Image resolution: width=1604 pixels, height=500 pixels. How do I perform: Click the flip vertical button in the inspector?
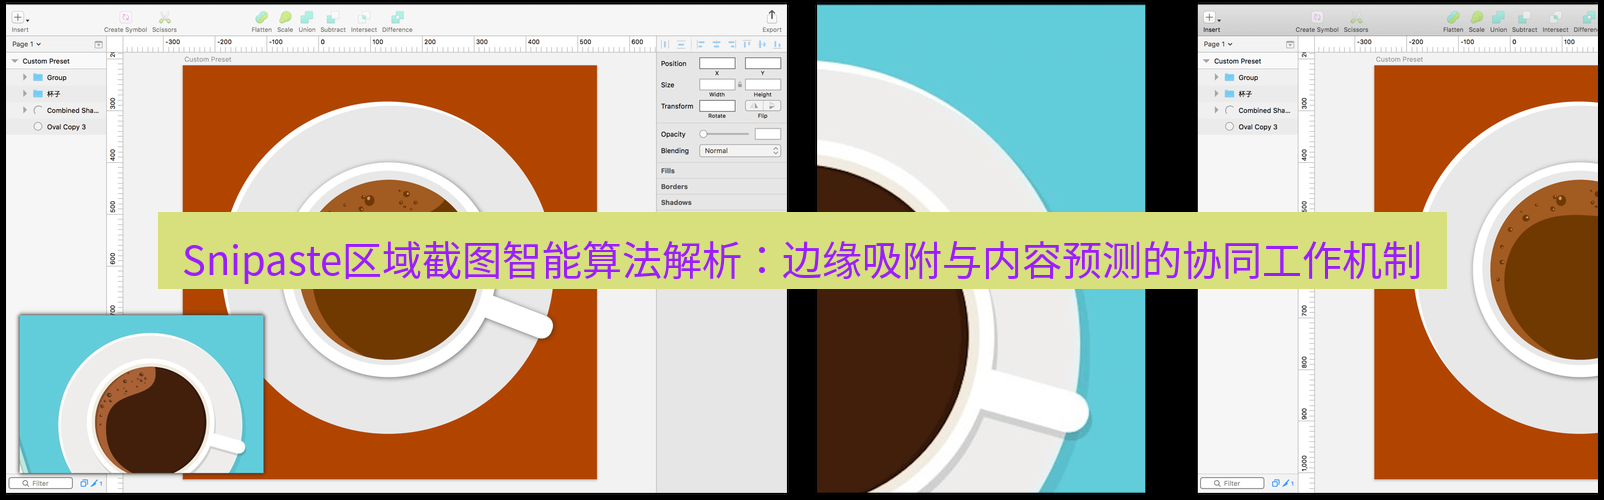[772, 105]
